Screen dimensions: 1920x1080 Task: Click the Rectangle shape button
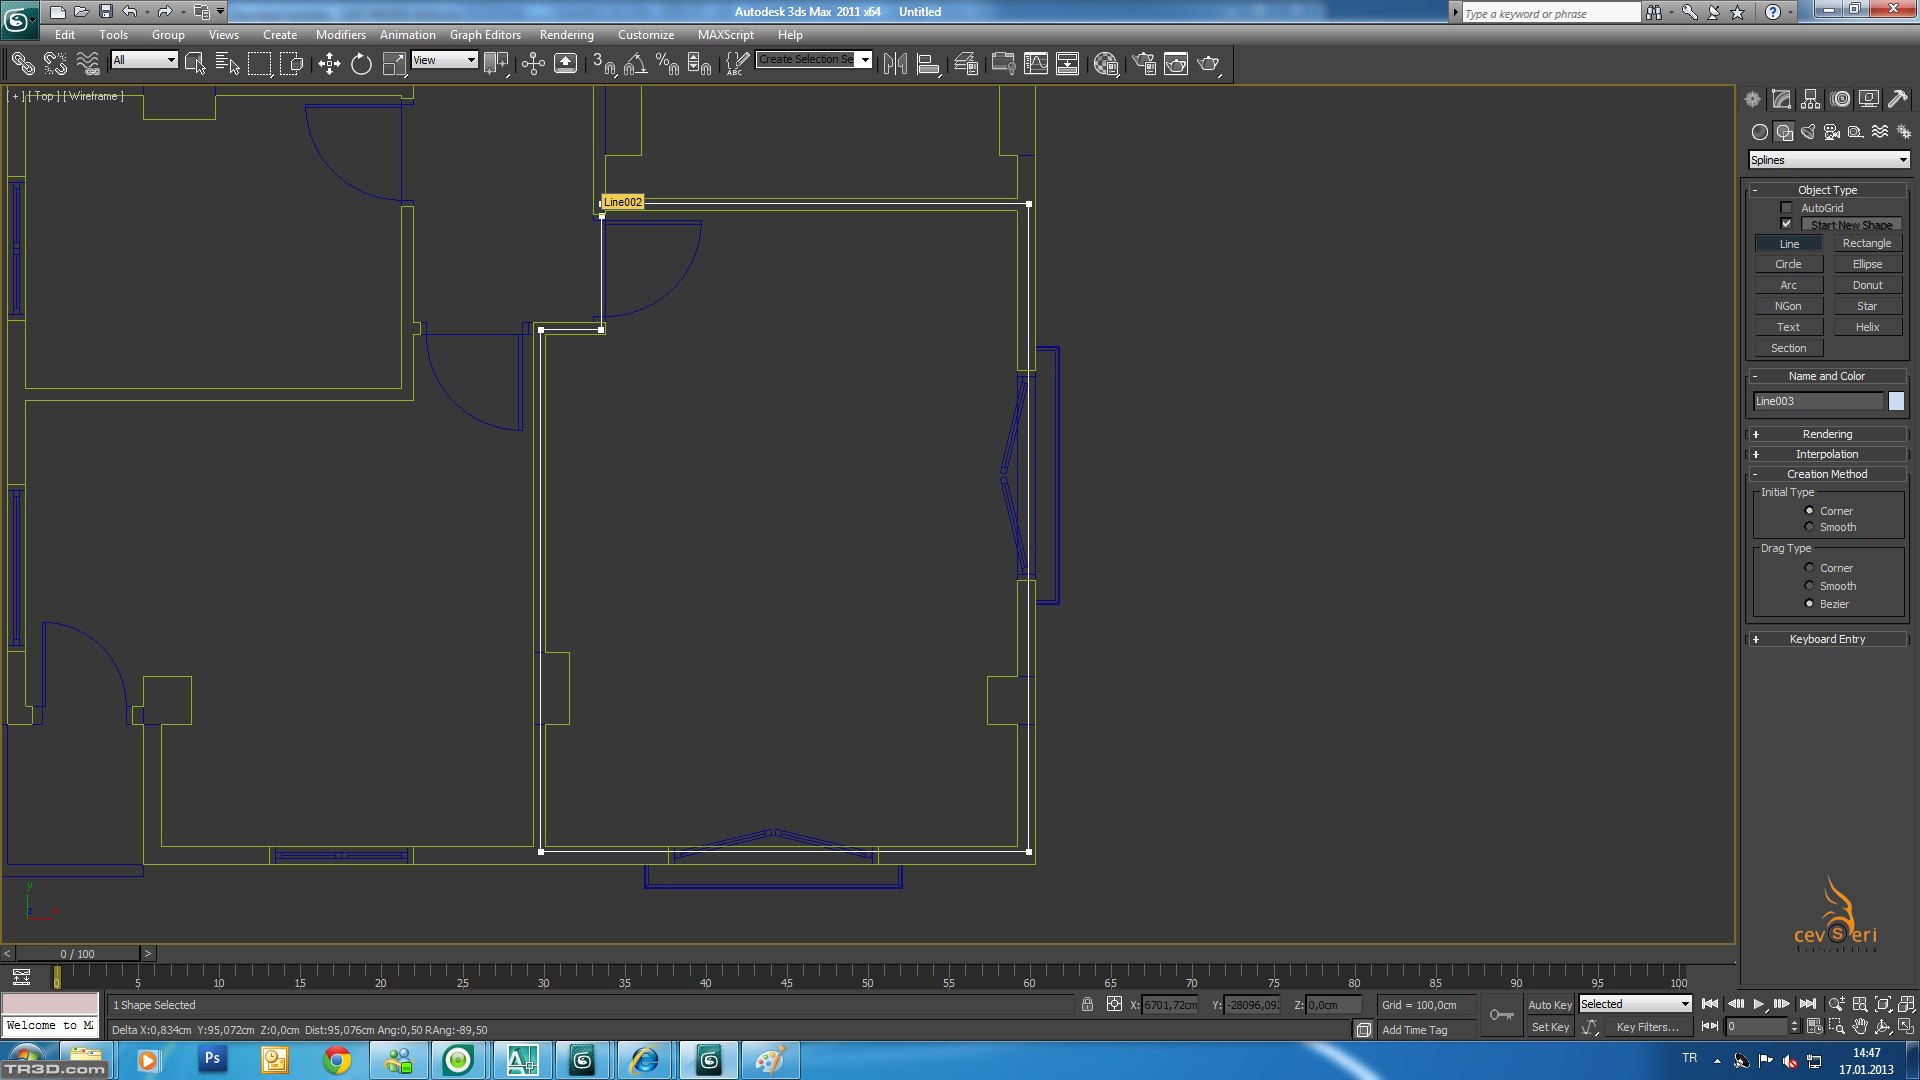pos(1866,243)
